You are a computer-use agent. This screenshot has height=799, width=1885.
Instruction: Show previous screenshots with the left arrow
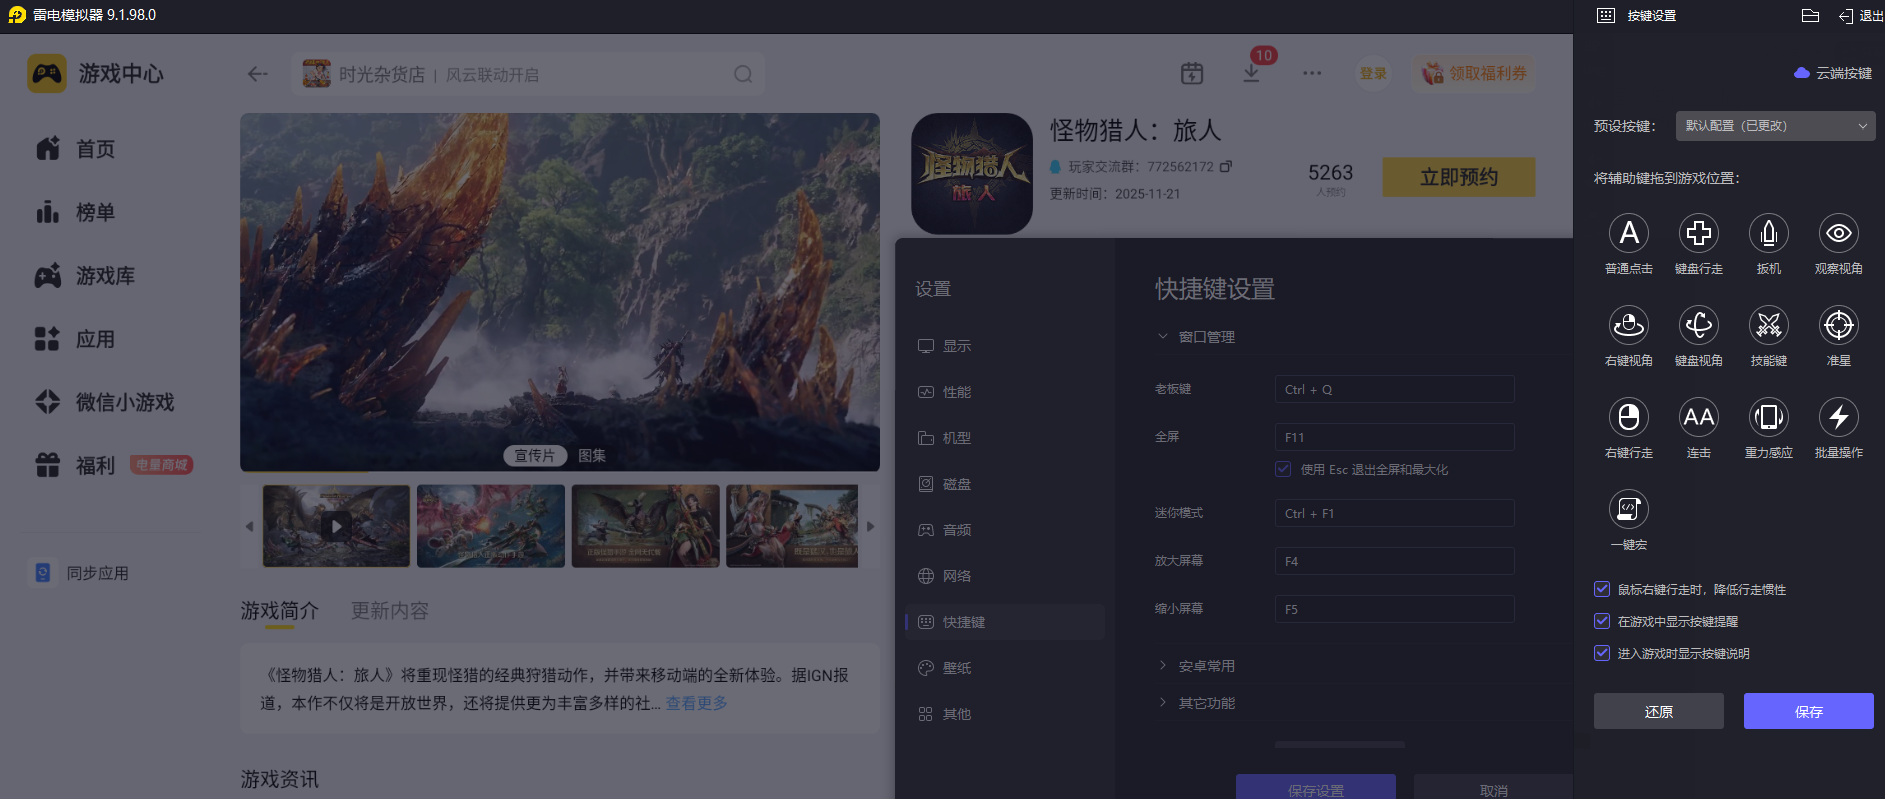(x=249, y=526)
